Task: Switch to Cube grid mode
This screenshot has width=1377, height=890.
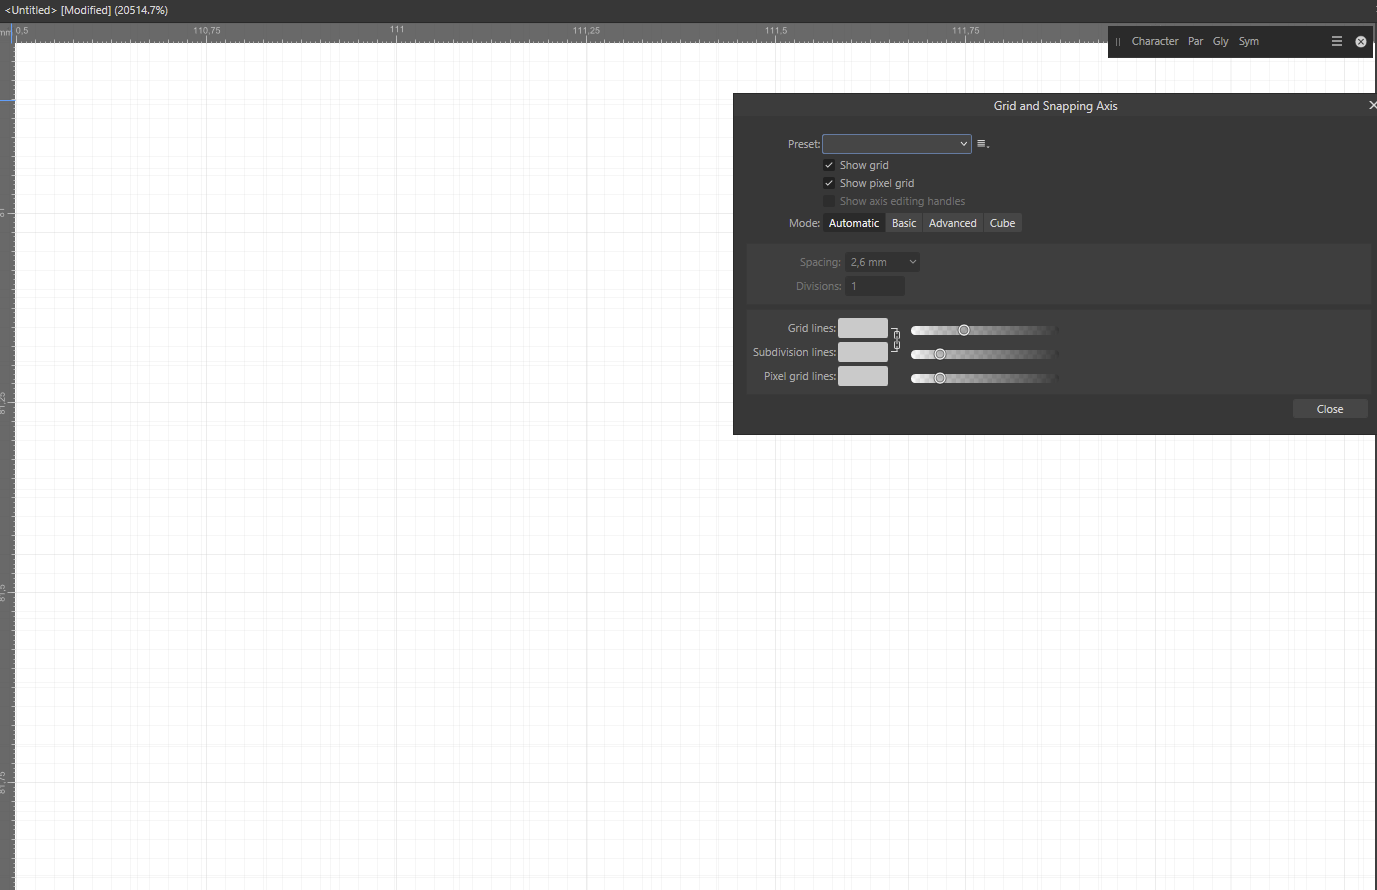Action: pyautogui.click(x=1002, y=223)
